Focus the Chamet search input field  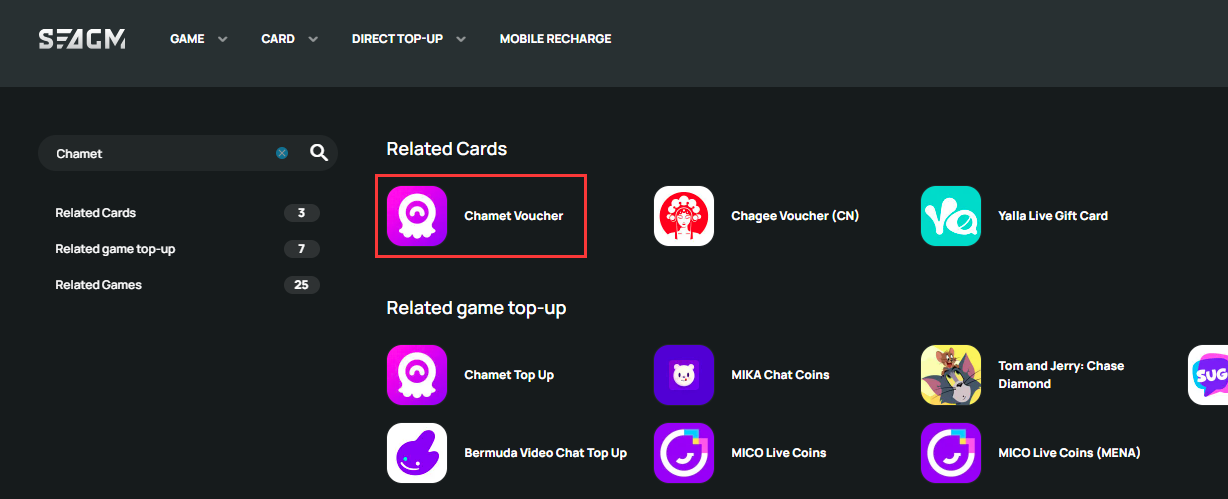(x=160, y=153)
